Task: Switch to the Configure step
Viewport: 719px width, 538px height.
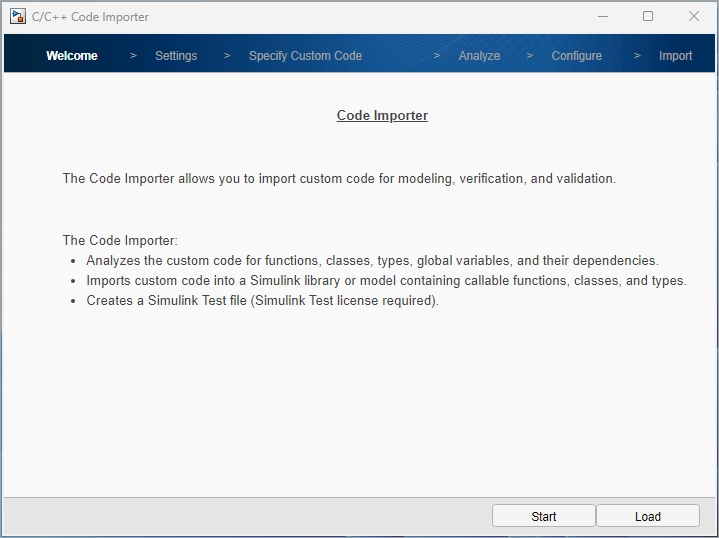Action: [577, 56]
